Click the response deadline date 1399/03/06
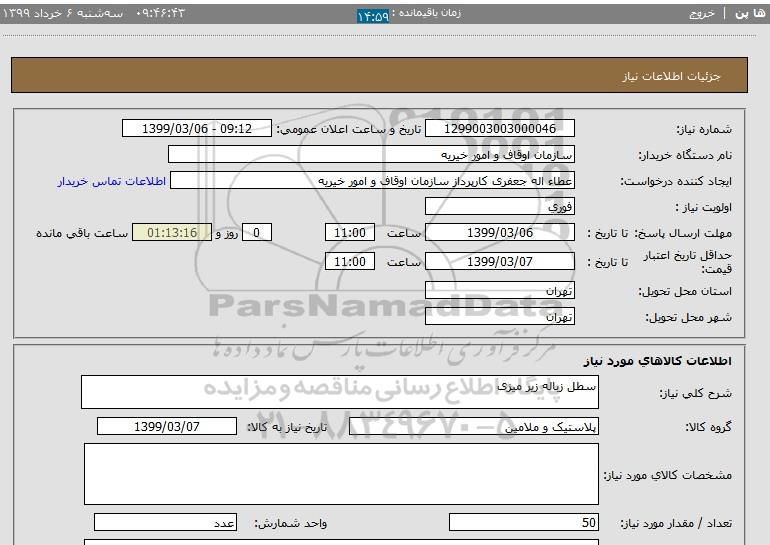770x545 pixels. pyautogui.click(x=500, y=232)
